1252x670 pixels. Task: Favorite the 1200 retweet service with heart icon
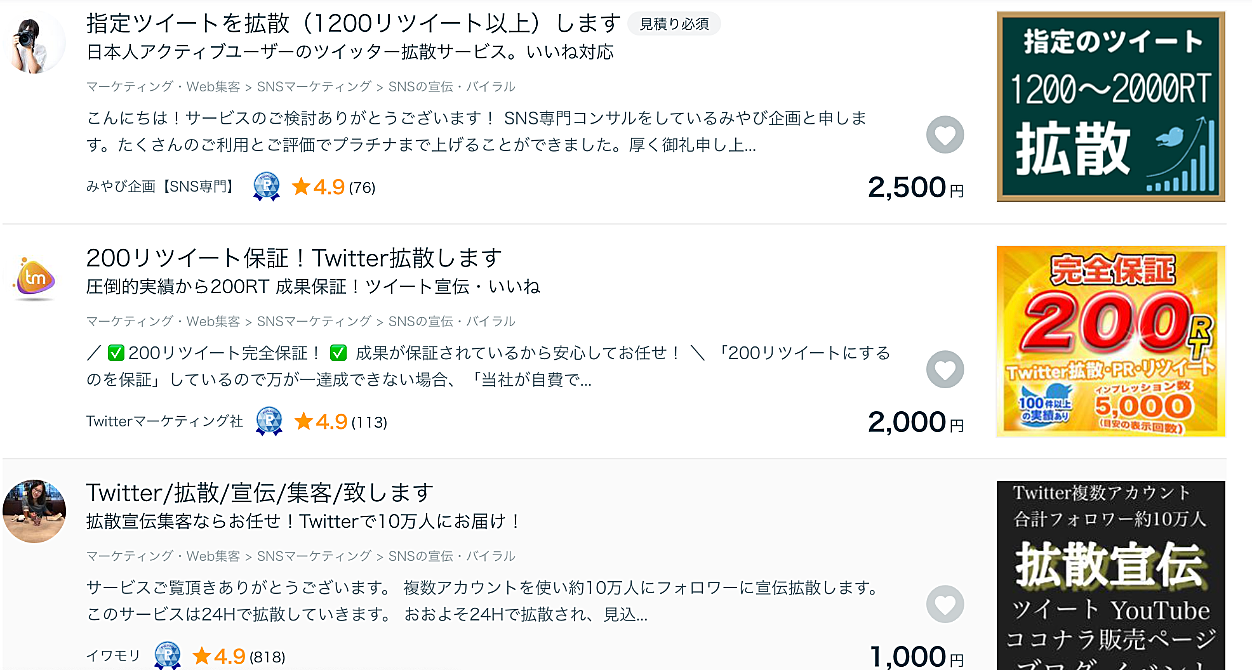coord(945,134)
